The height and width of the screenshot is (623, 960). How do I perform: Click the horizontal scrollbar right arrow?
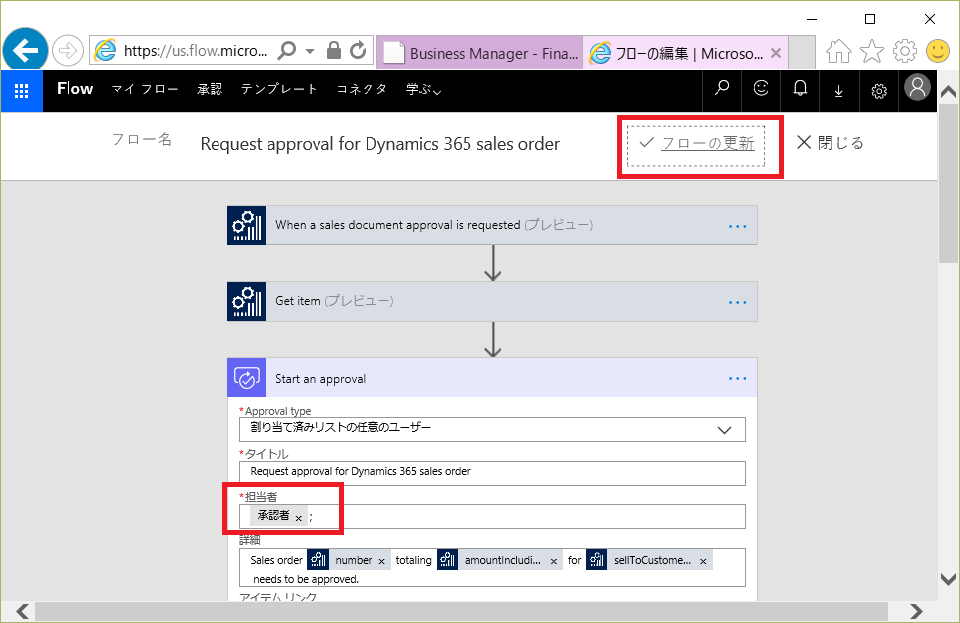(x=916, y=611)
